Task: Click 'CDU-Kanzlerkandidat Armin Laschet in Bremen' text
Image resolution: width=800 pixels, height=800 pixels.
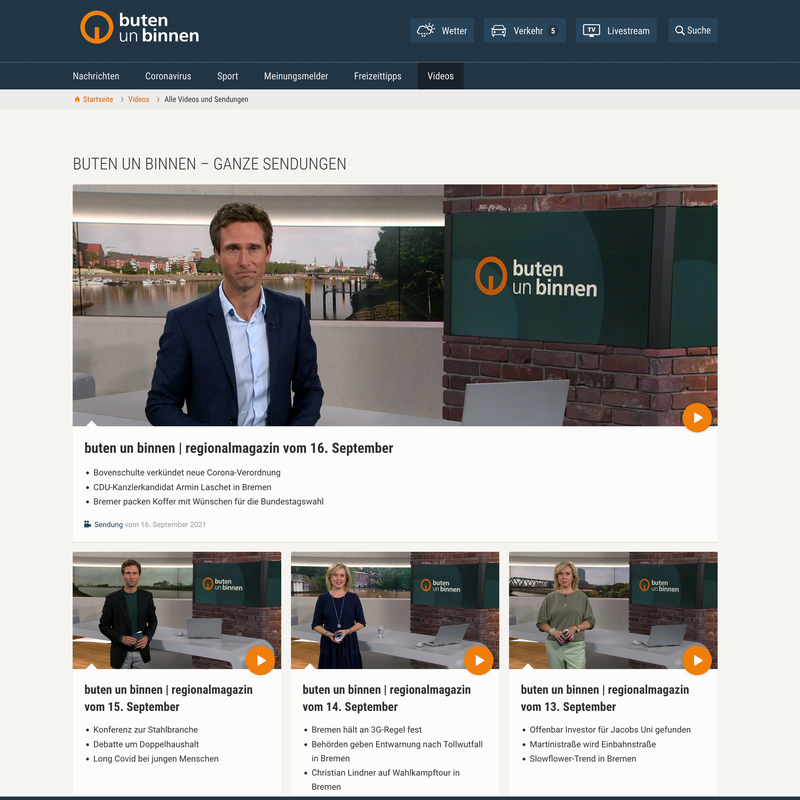Action: (x=182, y=487)
